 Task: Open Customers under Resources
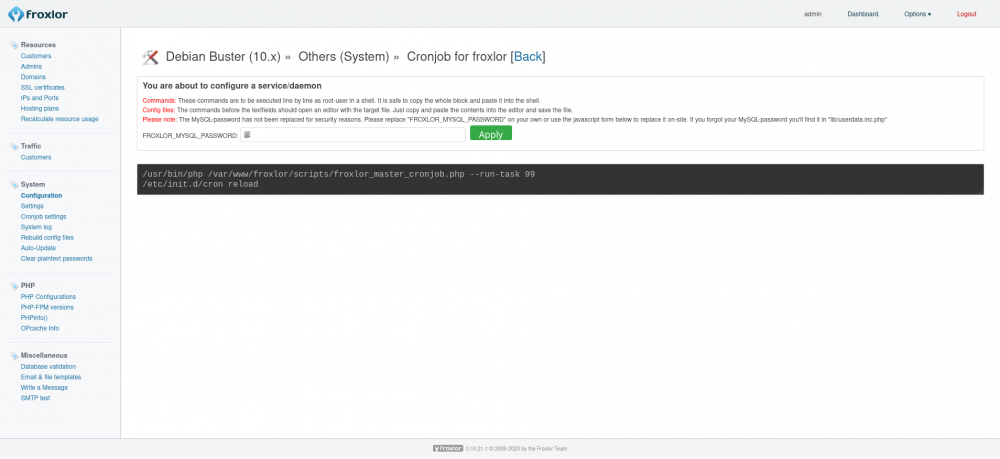[x=36, y=56]
